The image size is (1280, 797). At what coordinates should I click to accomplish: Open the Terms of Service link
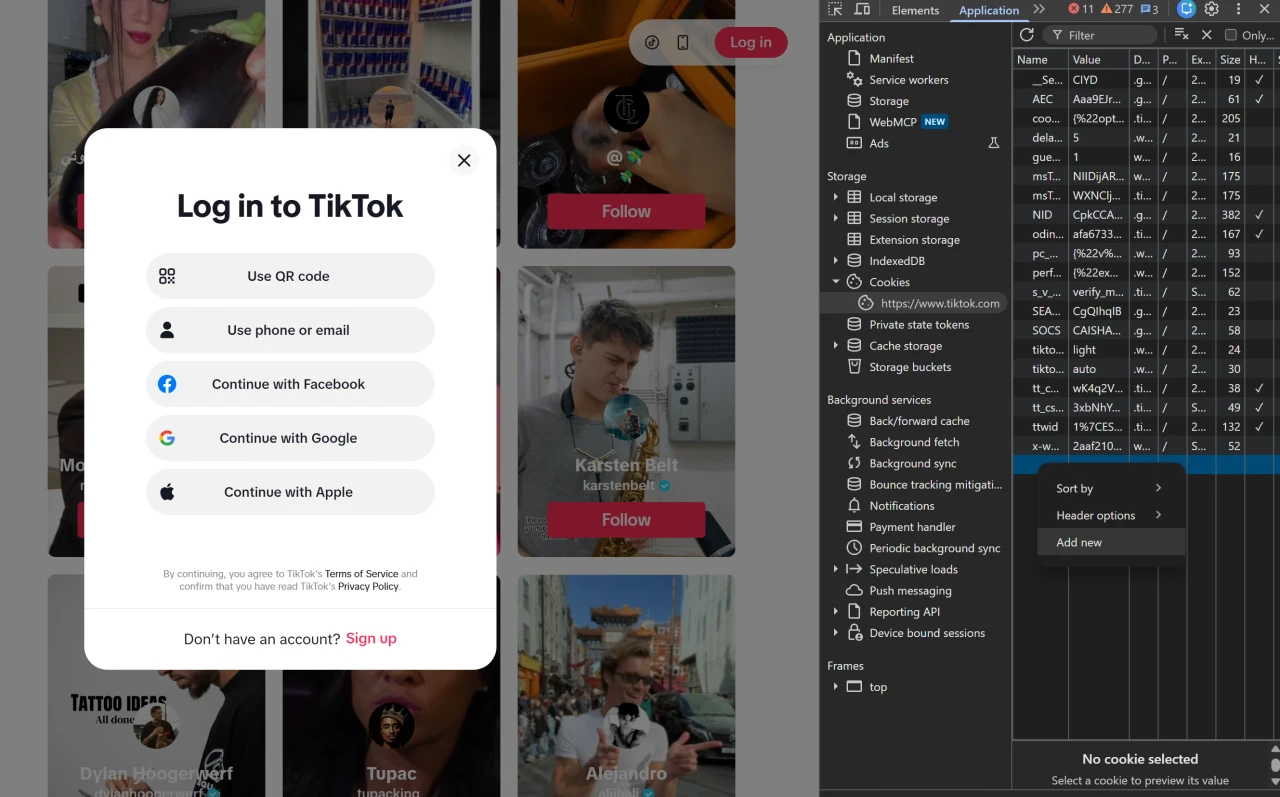[x=361, y=574]
